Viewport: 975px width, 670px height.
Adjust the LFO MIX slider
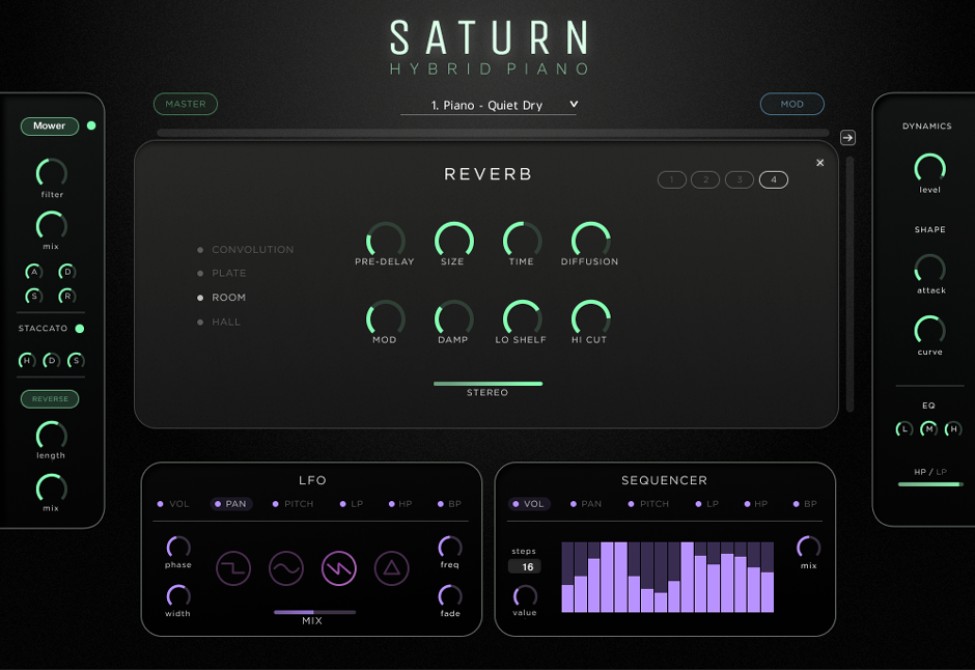point(311,608)
